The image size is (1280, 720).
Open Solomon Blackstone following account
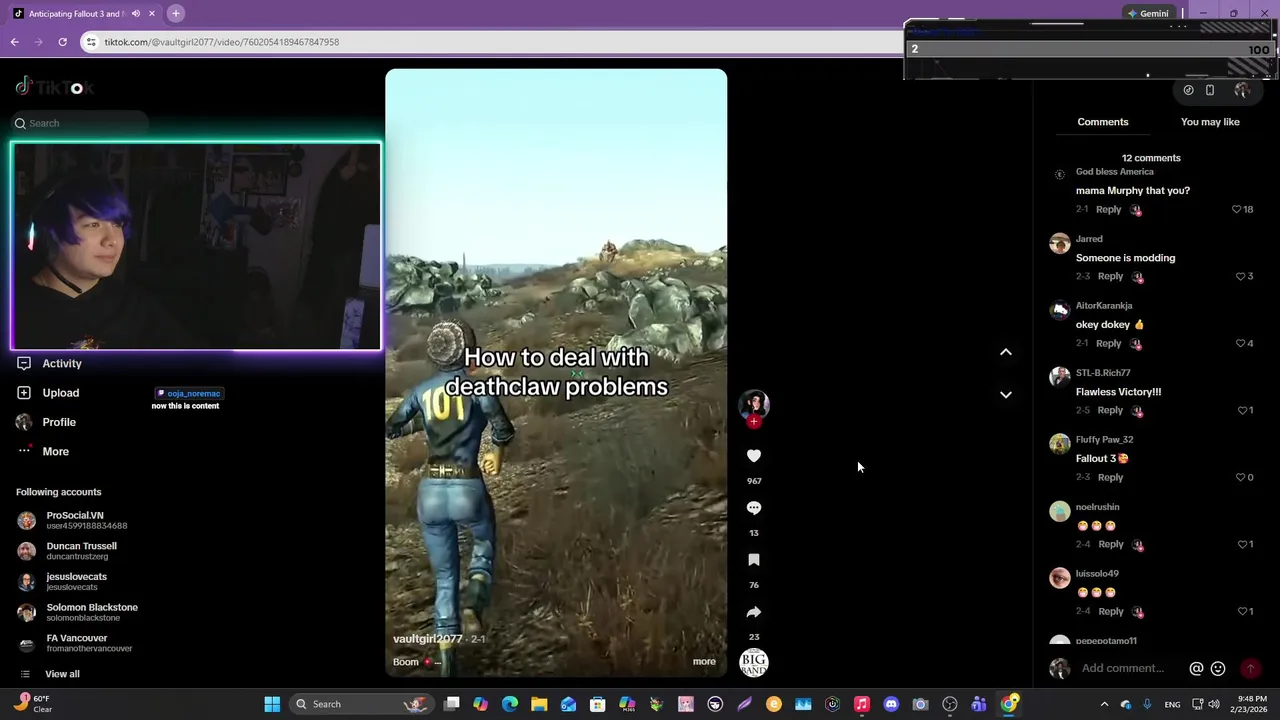pyautogui.click(x=80, y=612)
